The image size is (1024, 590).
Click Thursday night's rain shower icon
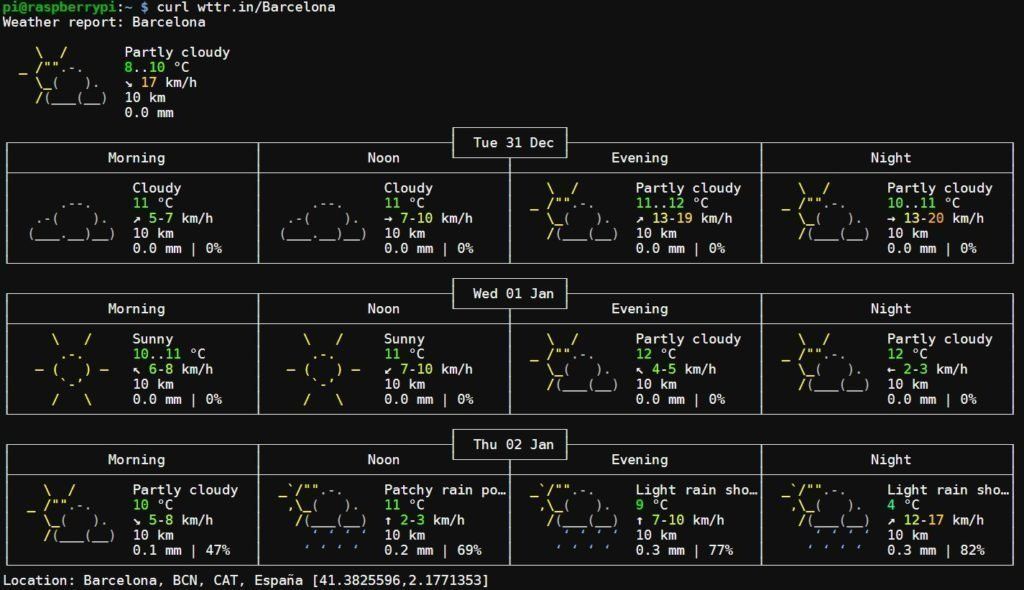tap(826, 518)
